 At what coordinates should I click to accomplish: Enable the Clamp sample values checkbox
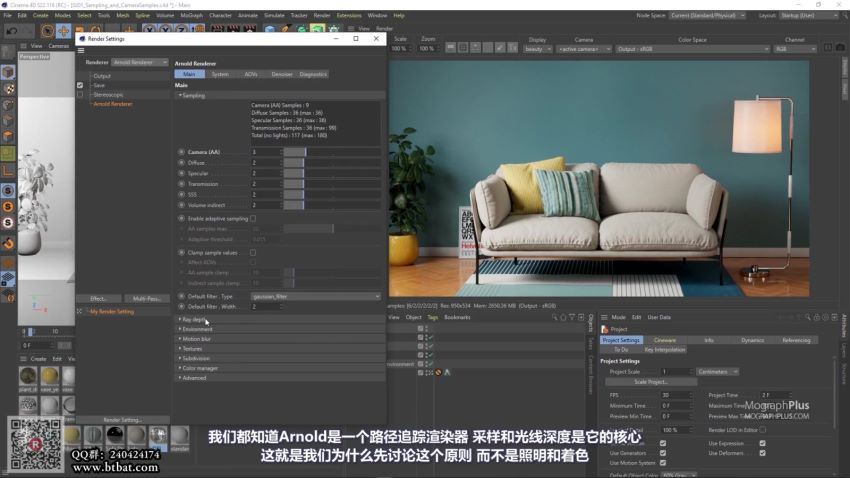[x=253, y=253]
